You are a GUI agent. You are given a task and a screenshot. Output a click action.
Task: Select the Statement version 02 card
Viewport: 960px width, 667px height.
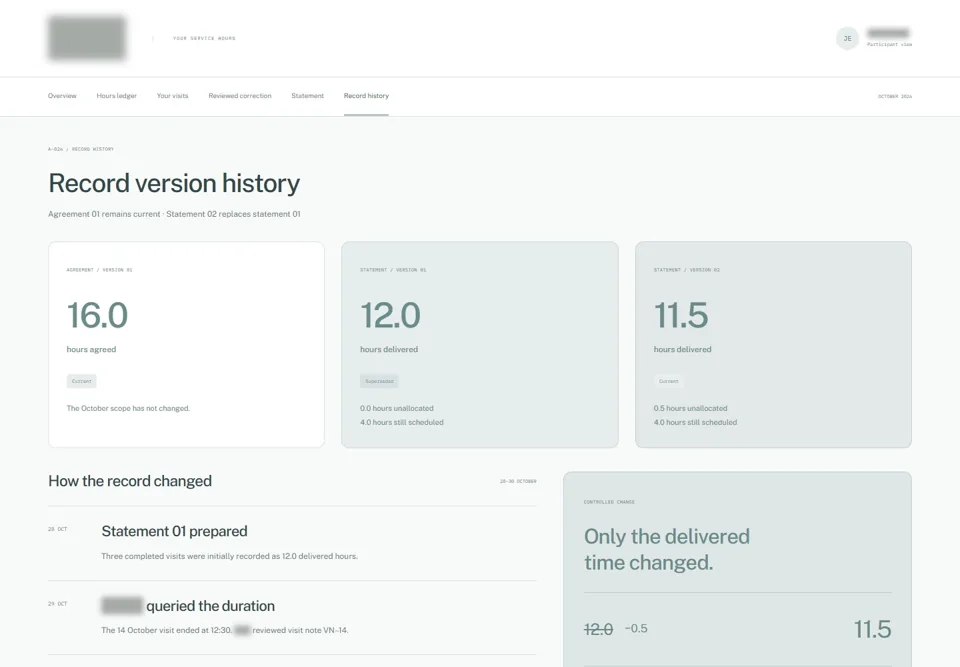pos(773,344)
